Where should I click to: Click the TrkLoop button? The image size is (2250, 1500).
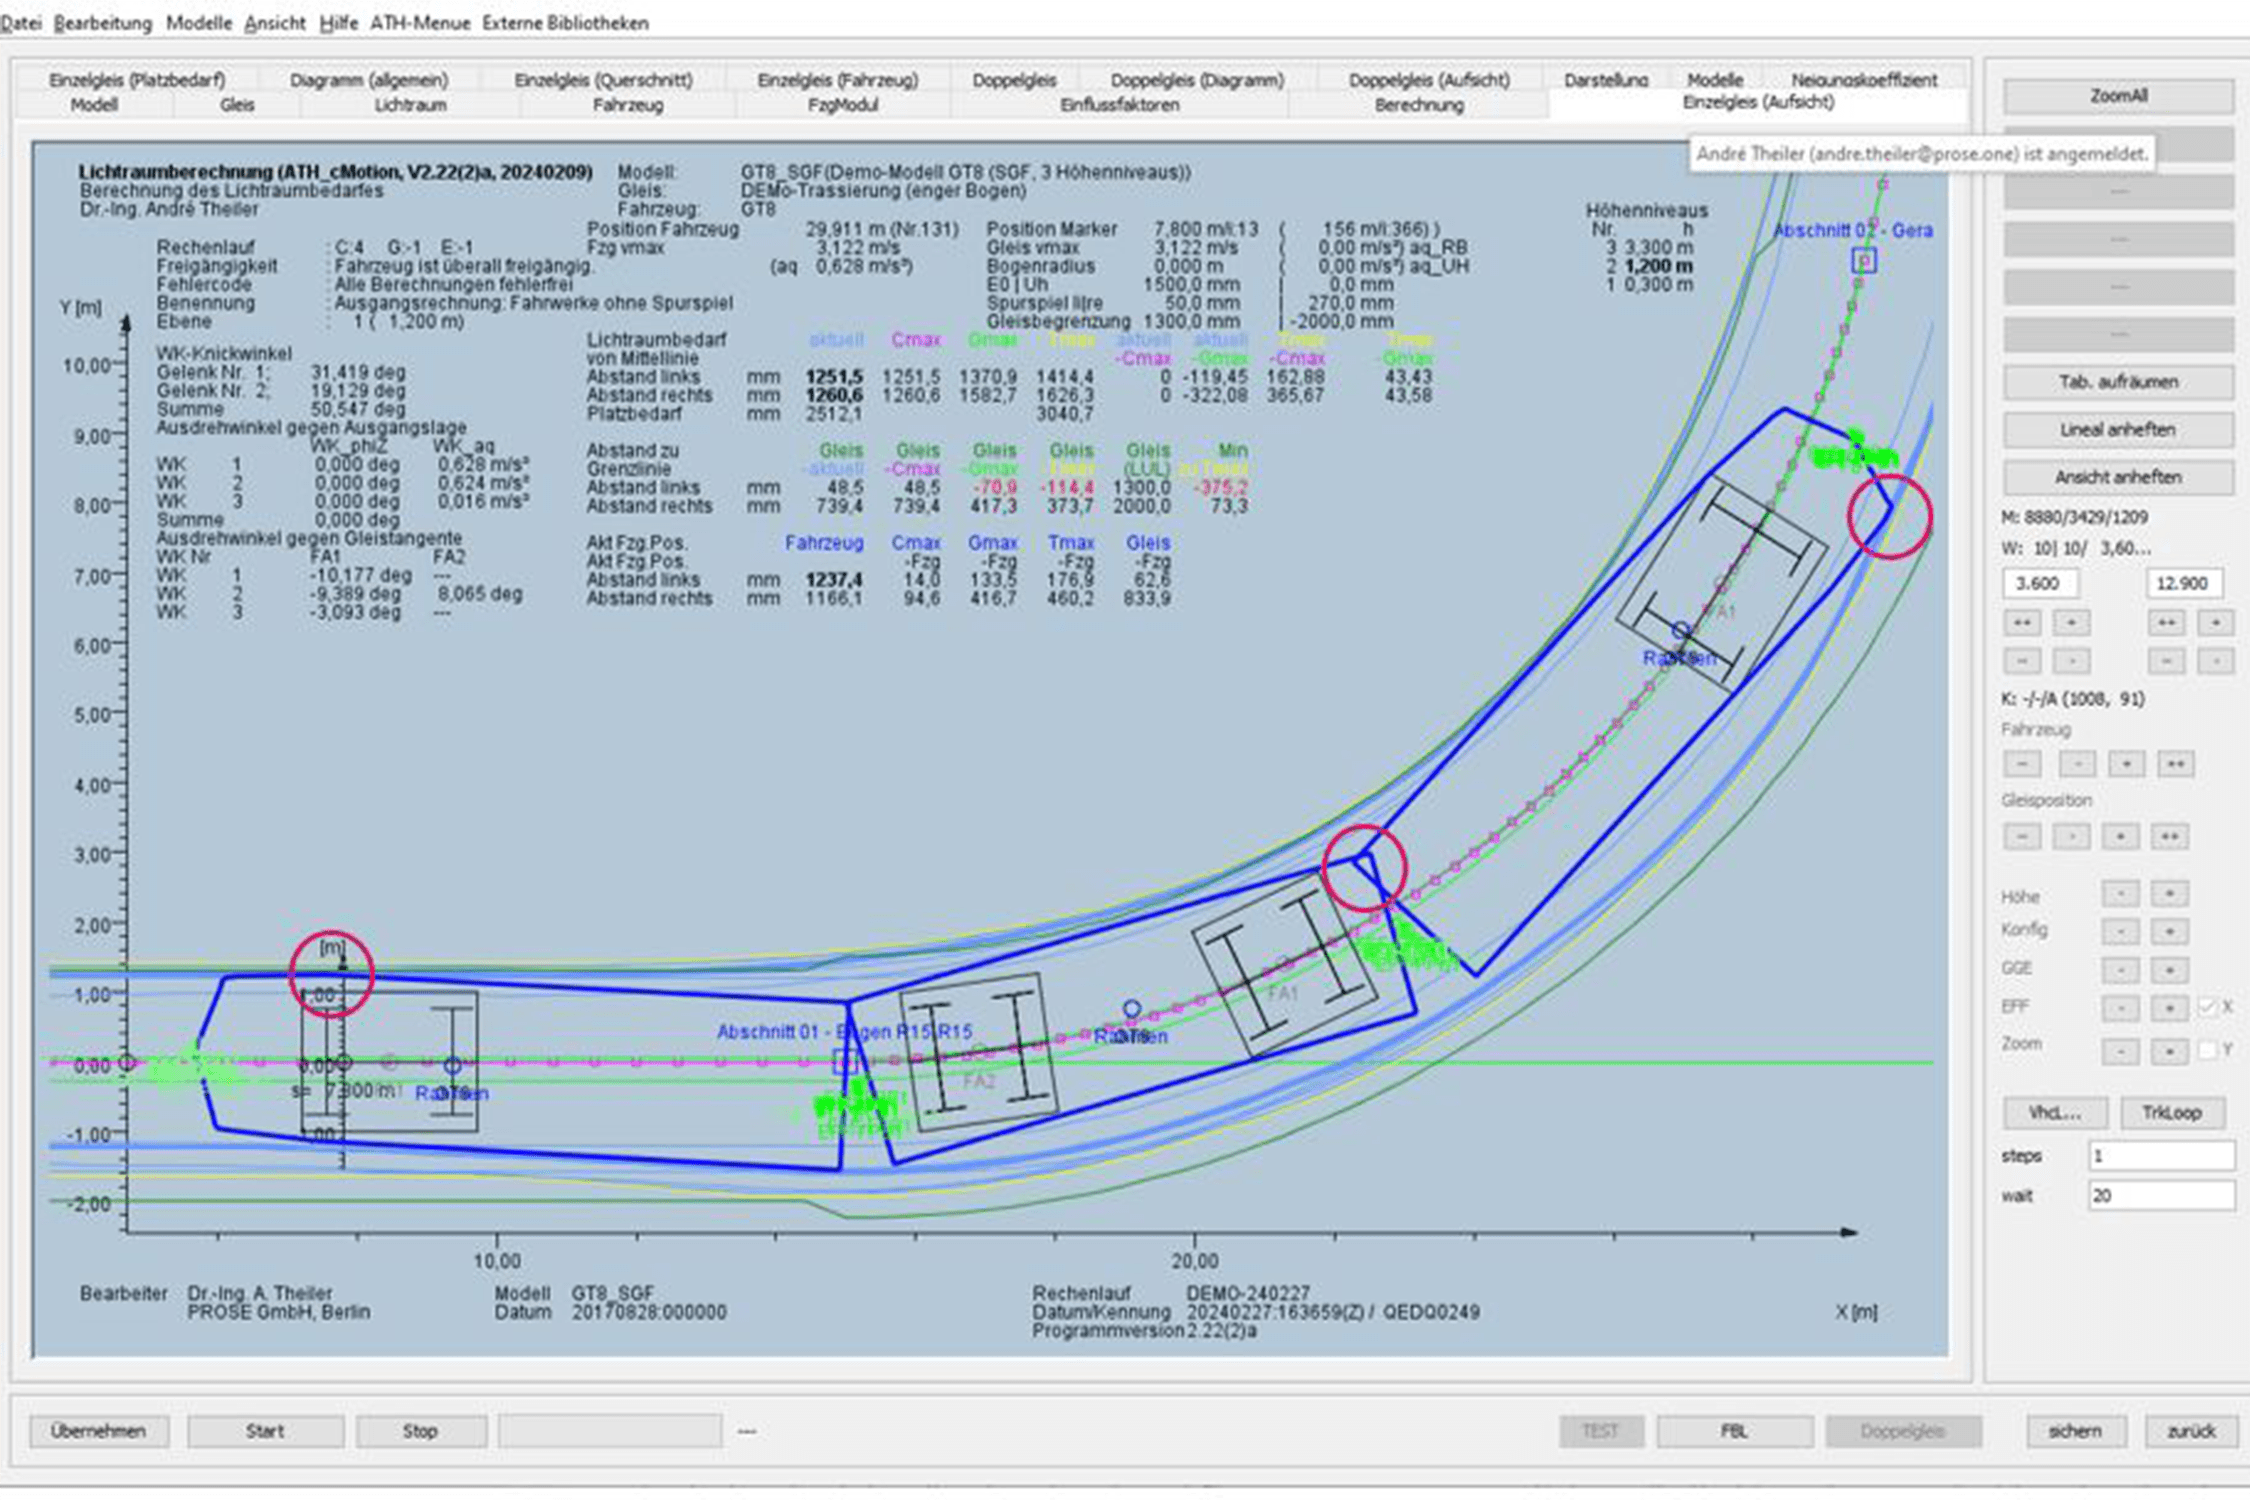point(2171,1112)
